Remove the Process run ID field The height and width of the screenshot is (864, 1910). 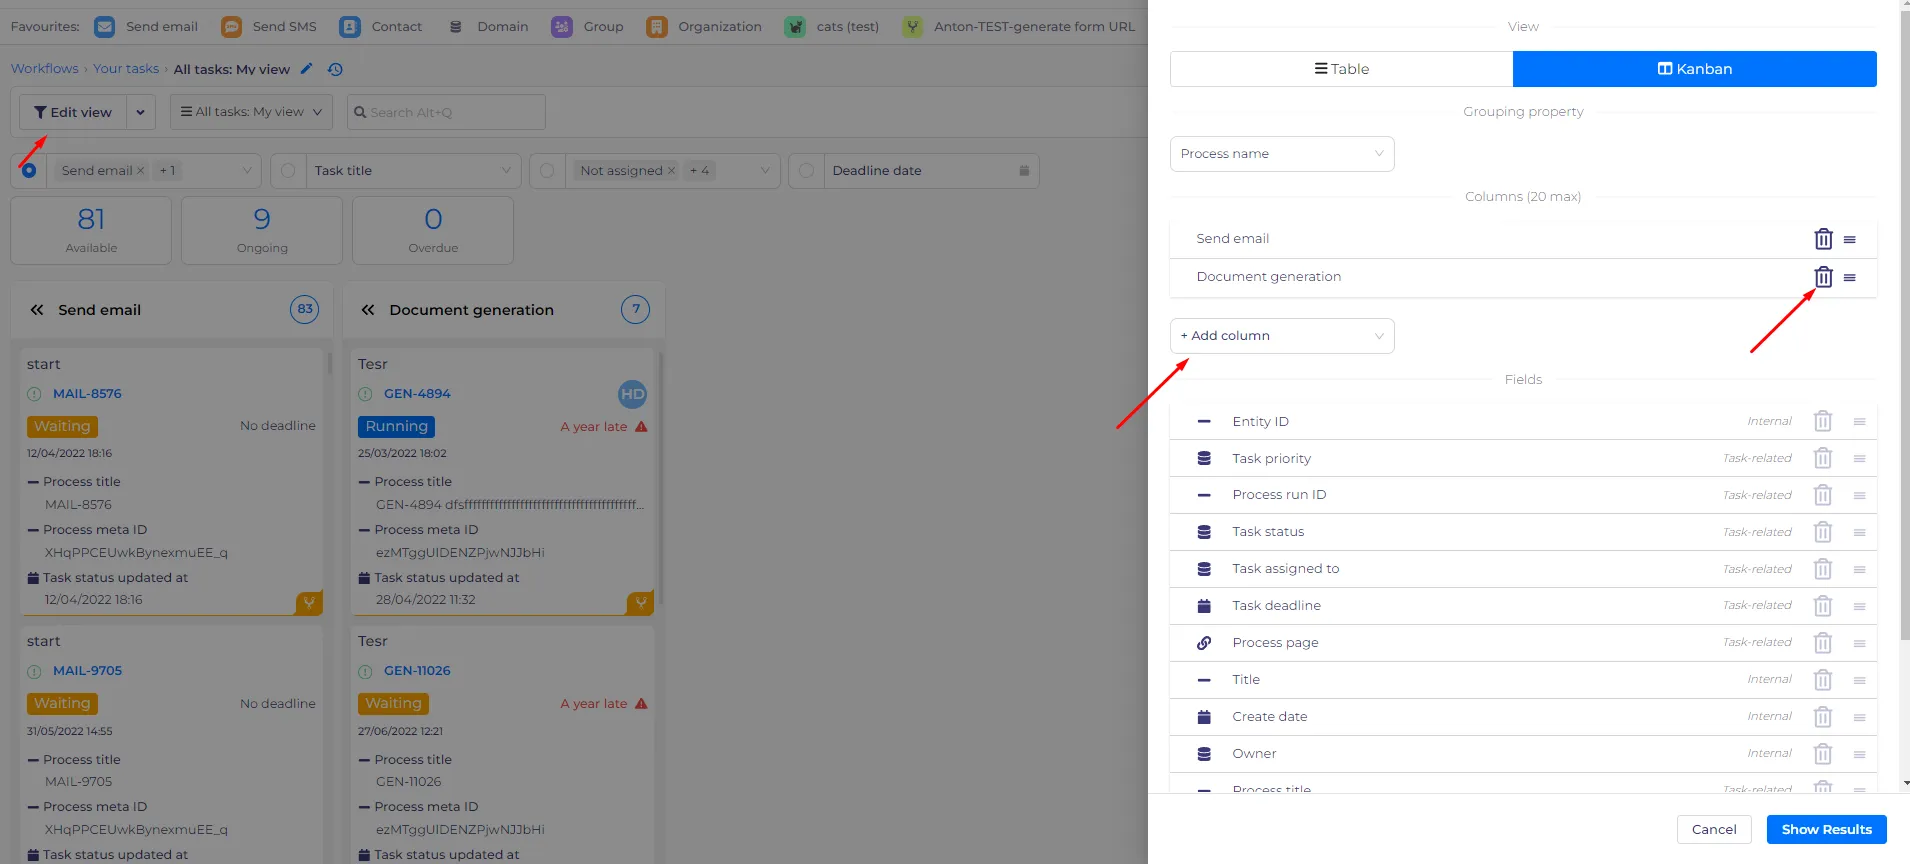1823,495
